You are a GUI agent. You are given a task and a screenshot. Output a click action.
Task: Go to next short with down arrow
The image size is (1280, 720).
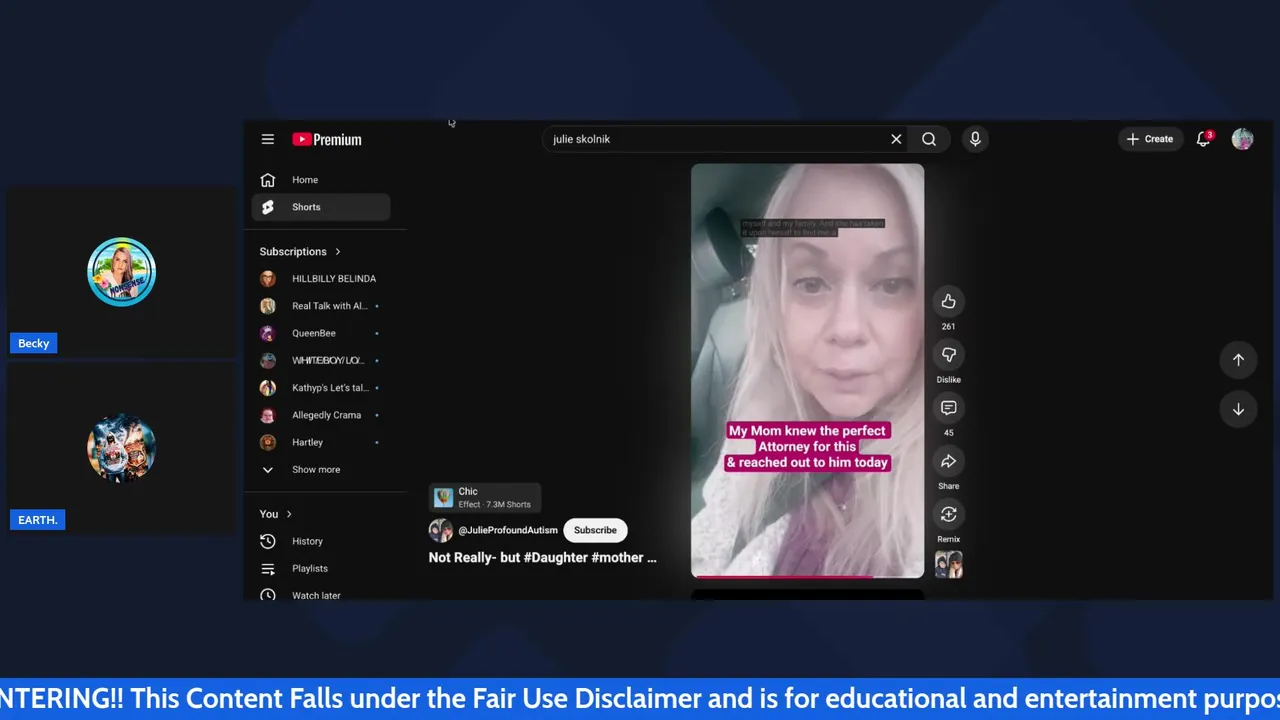coord(1238,409)
